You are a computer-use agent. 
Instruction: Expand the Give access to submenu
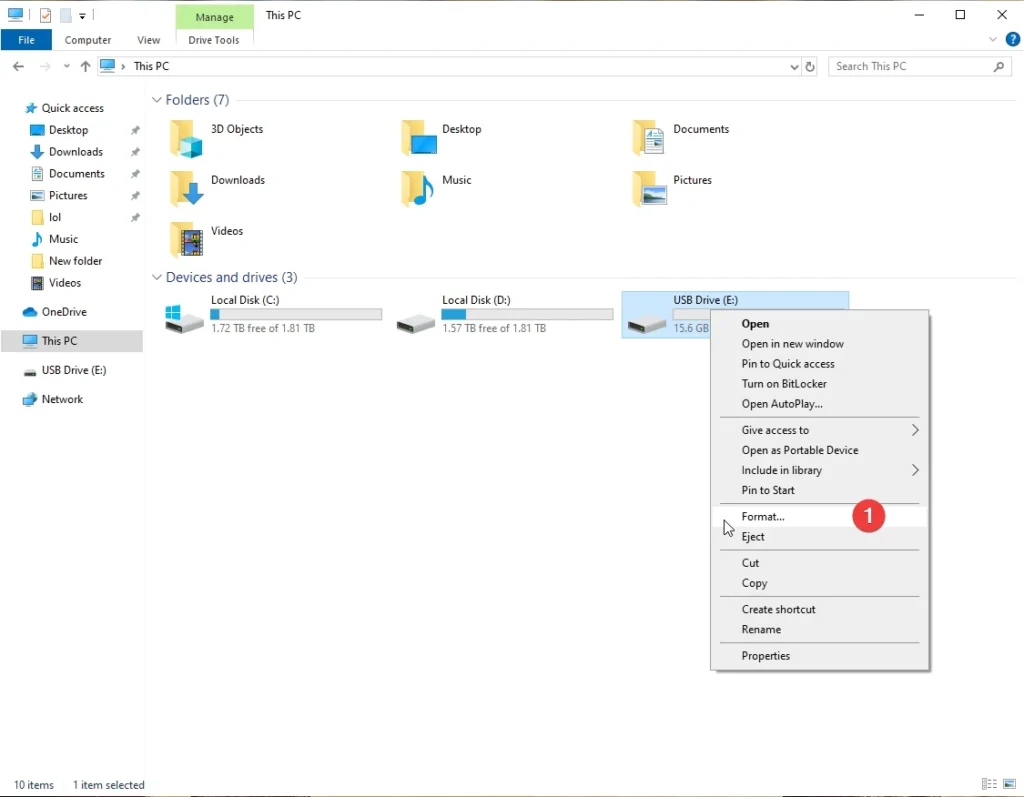[775, 430]
